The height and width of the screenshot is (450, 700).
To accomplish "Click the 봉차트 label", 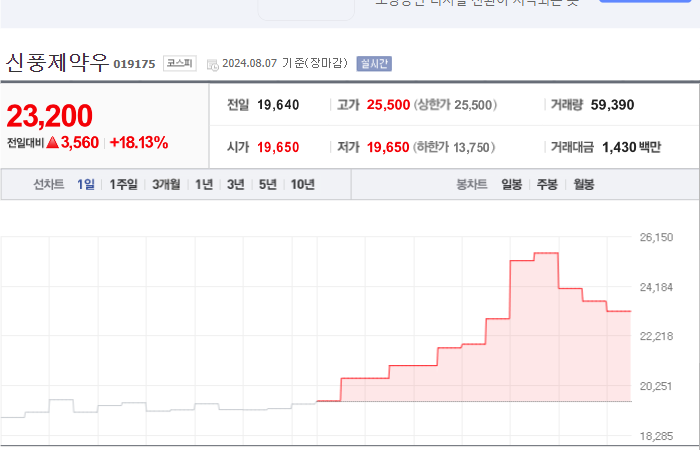I will (x=471, y=184).
